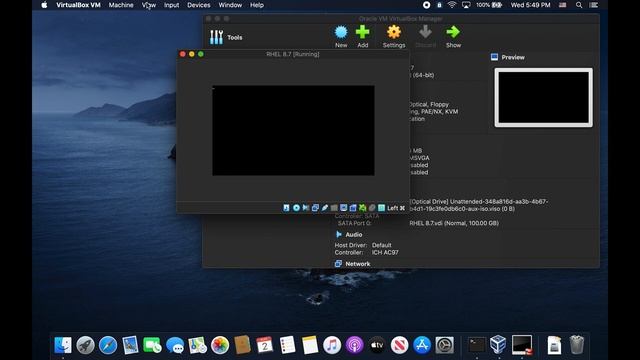Click the VM Preview thumbnail
The height and width of the screenshot is (360, 640).
[x=543, y=98]
